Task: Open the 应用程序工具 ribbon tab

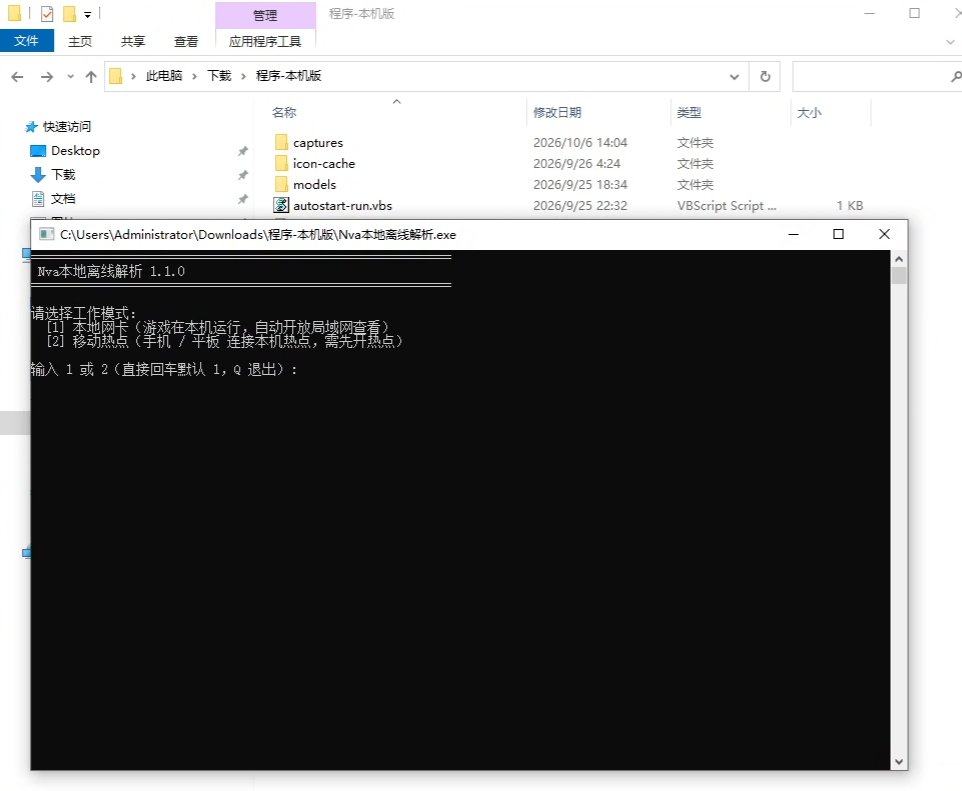Action: 265,41
